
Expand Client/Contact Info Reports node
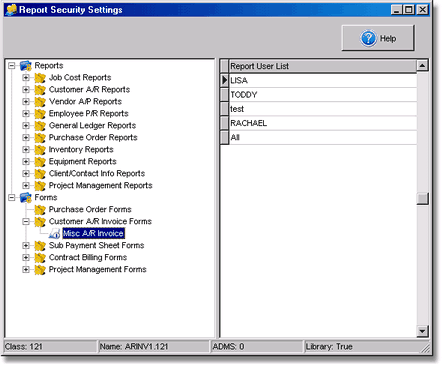[26, 174]
